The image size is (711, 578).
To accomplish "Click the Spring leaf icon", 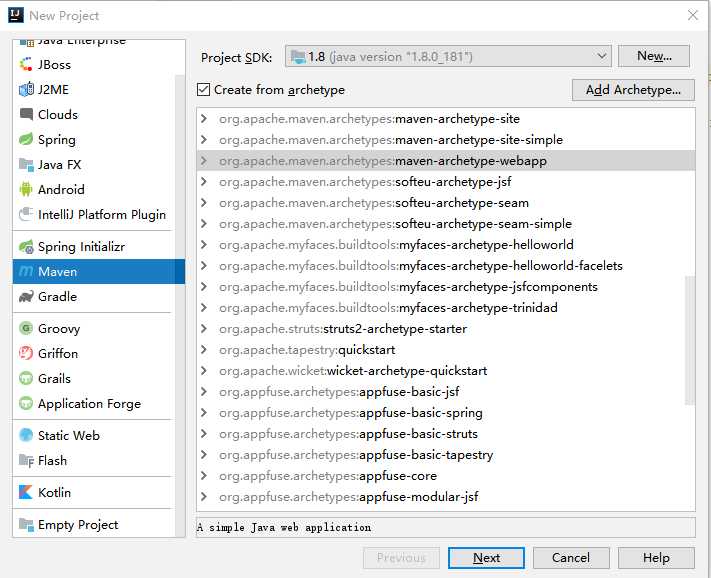I will [26, 139].
